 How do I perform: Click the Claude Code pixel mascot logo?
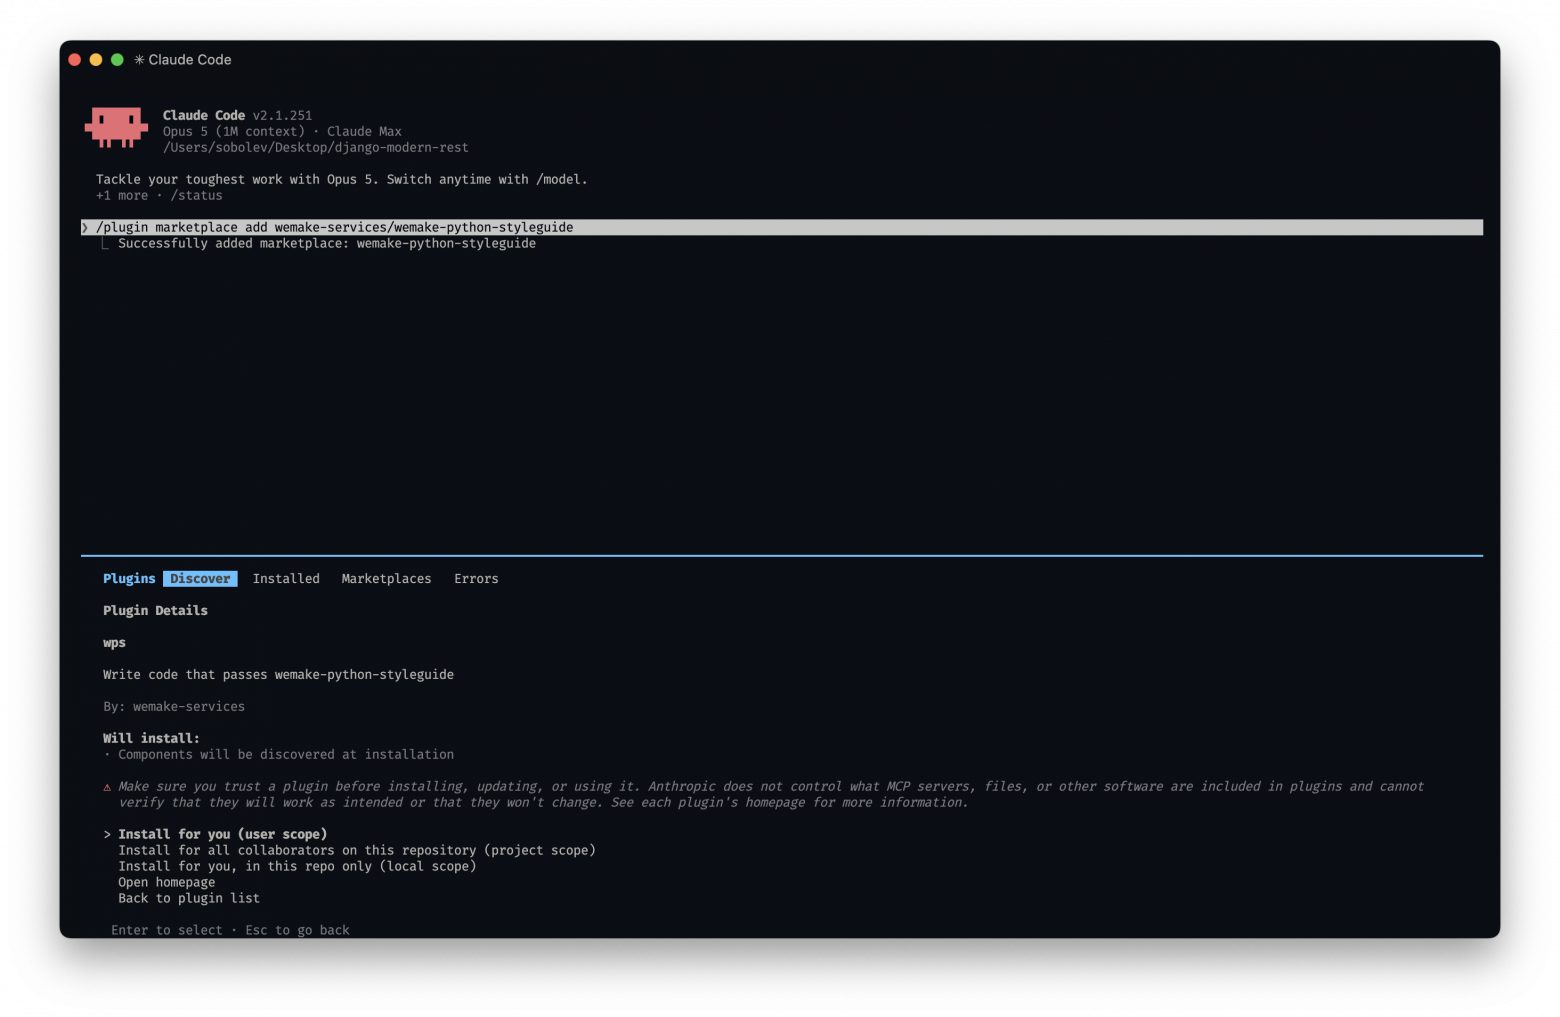(116, 127)
